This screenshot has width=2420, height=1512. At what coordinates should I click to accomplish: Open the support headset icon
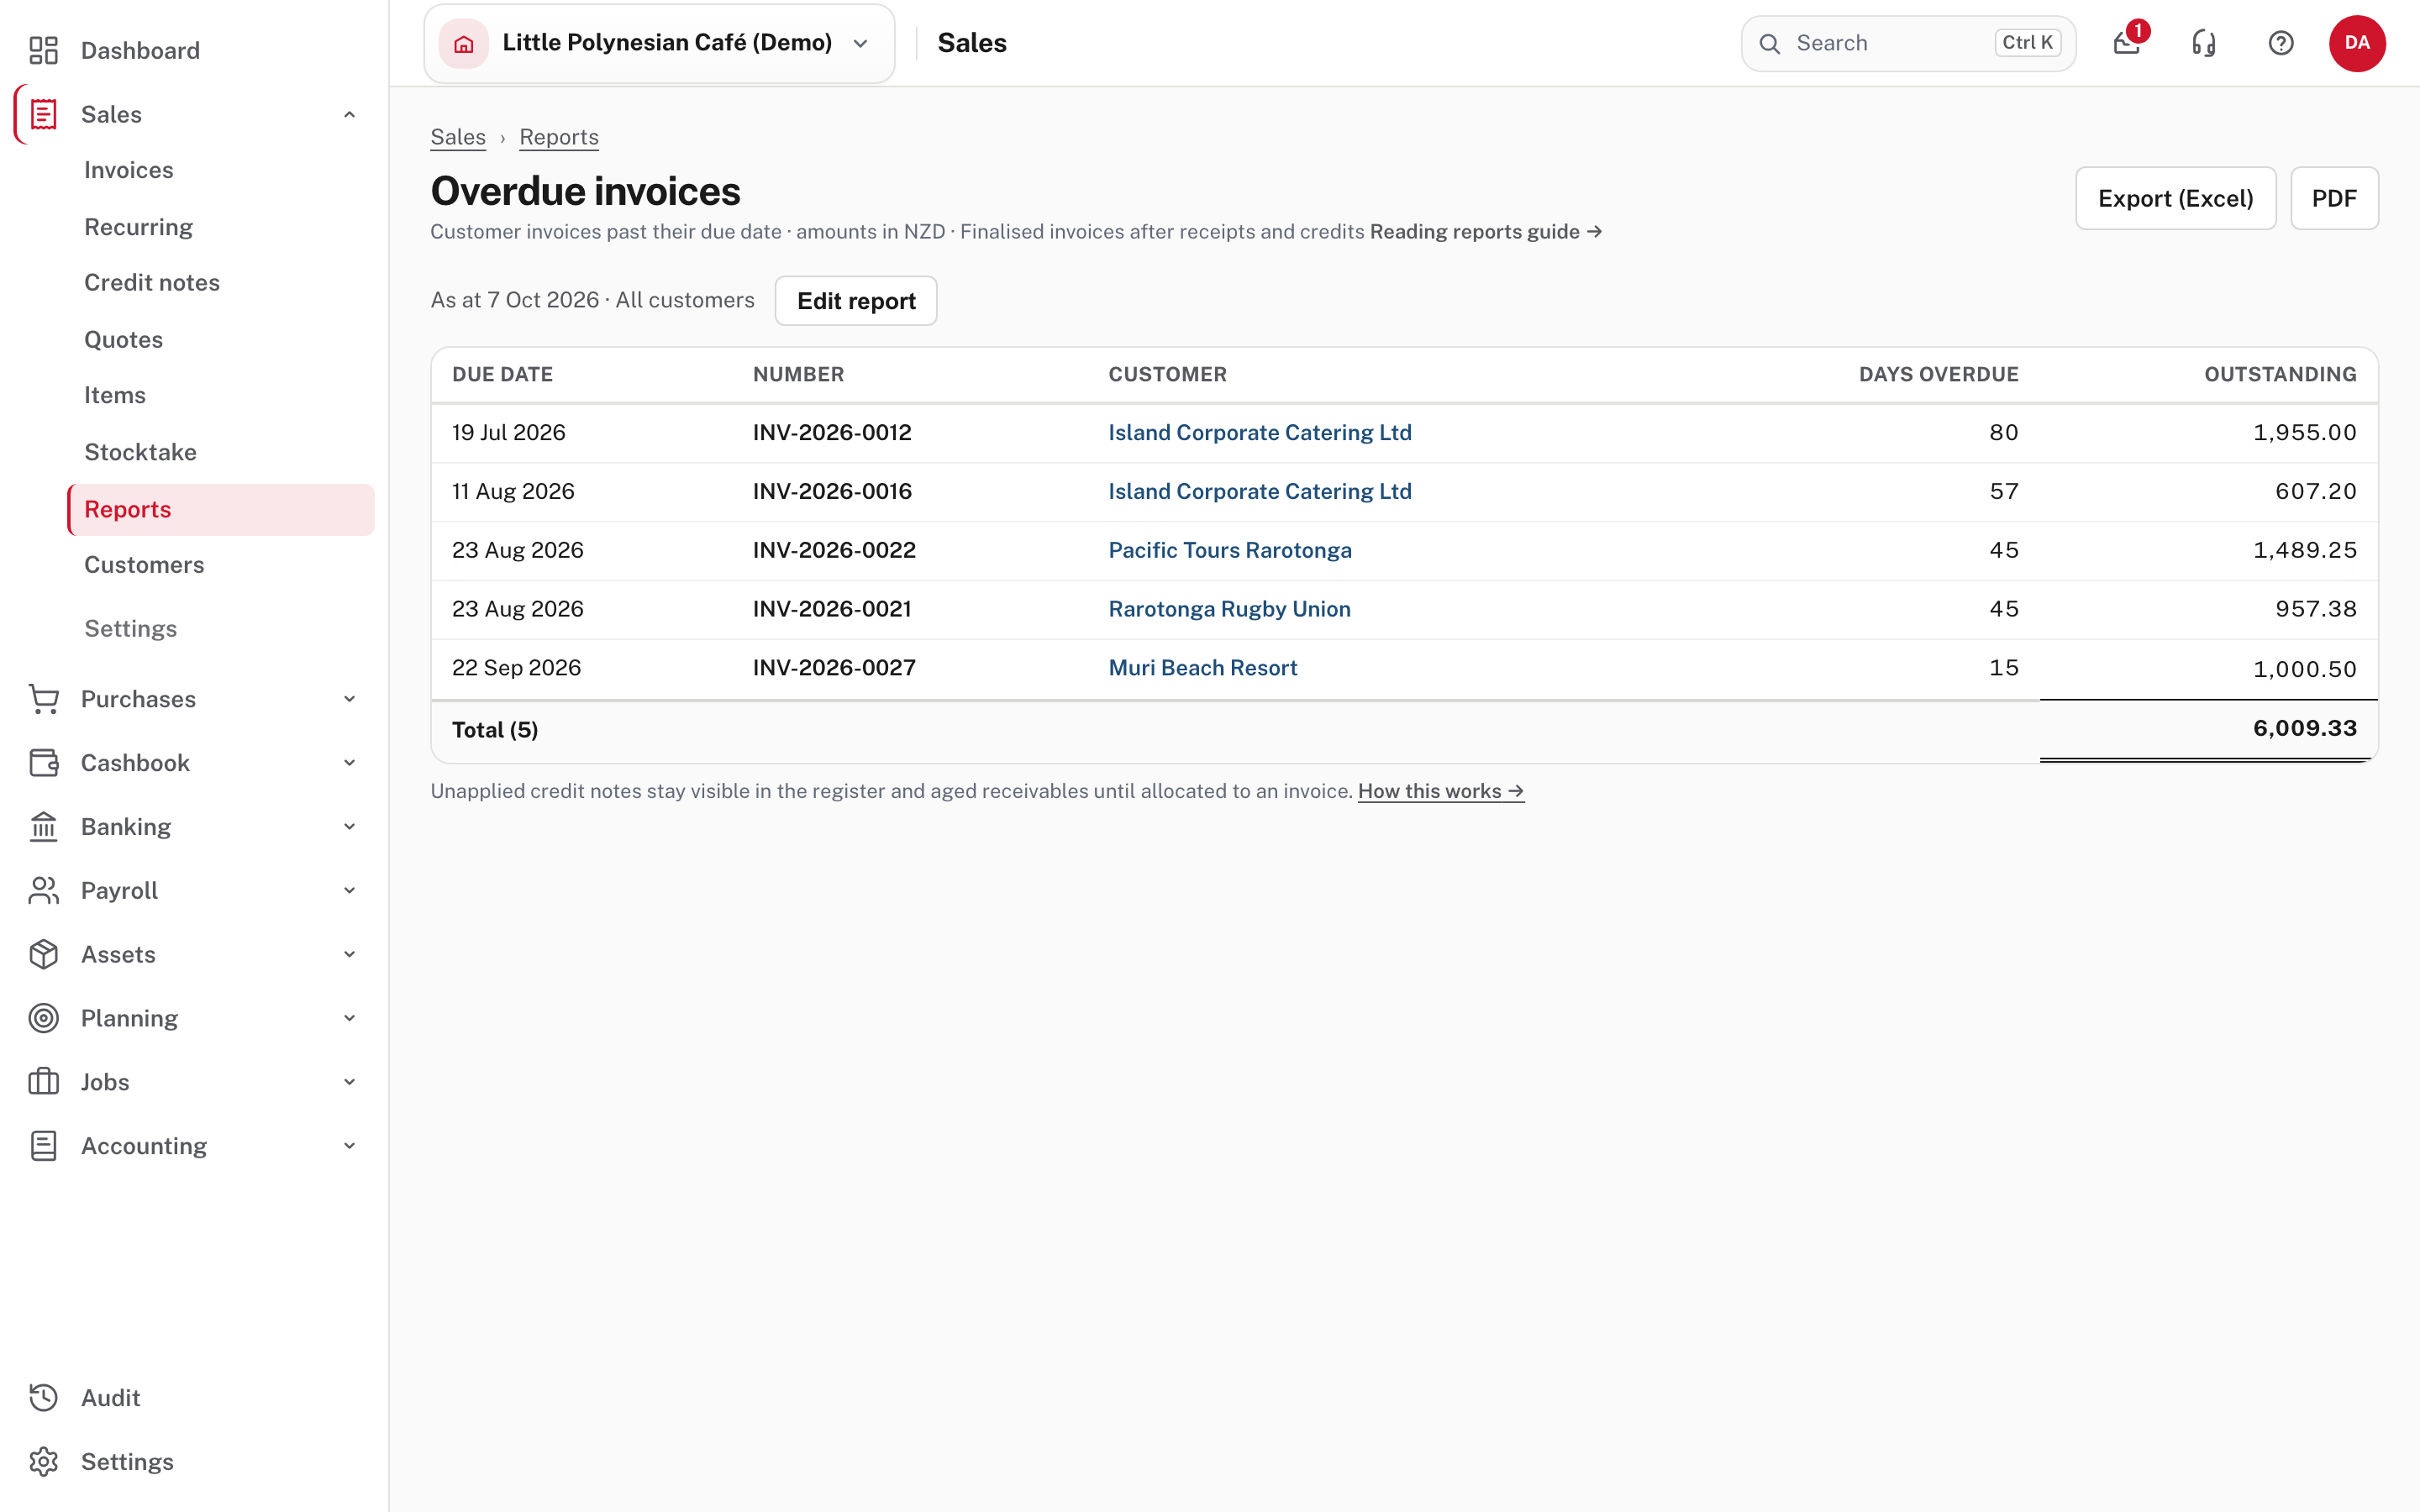point(2204,43)
